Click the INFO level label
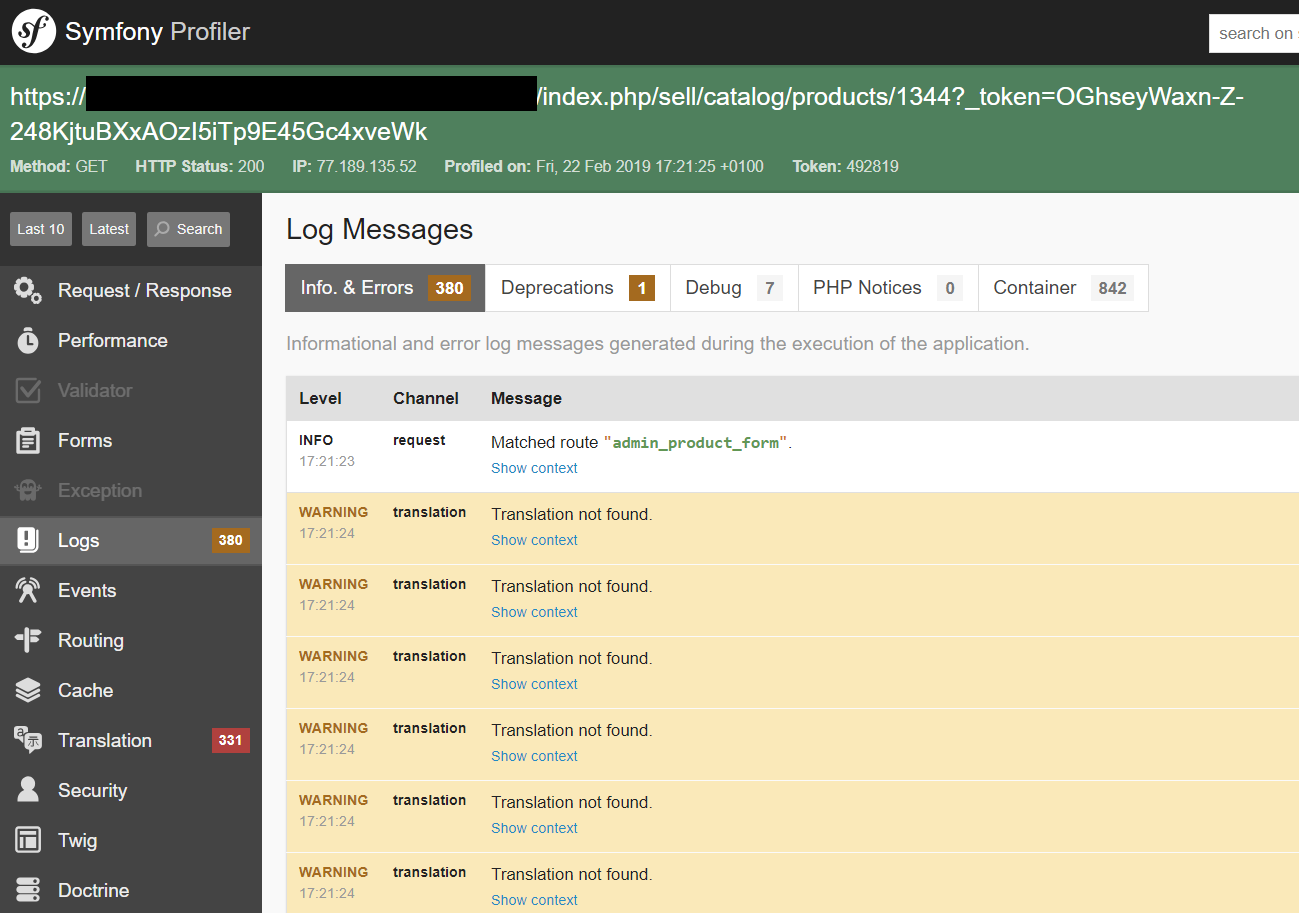Image resolution: width=1299 pixels, height=913 pixels. tap(316, 440)
